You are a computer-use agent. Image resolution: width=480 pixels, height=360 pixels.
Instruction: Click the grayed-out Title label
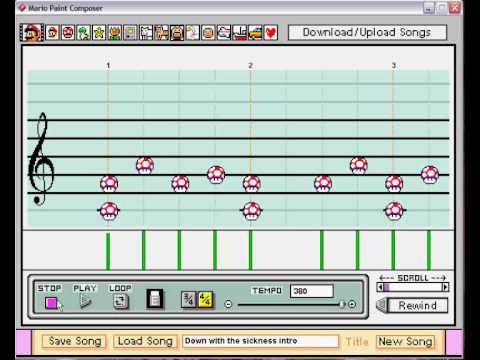coord(357,341)
